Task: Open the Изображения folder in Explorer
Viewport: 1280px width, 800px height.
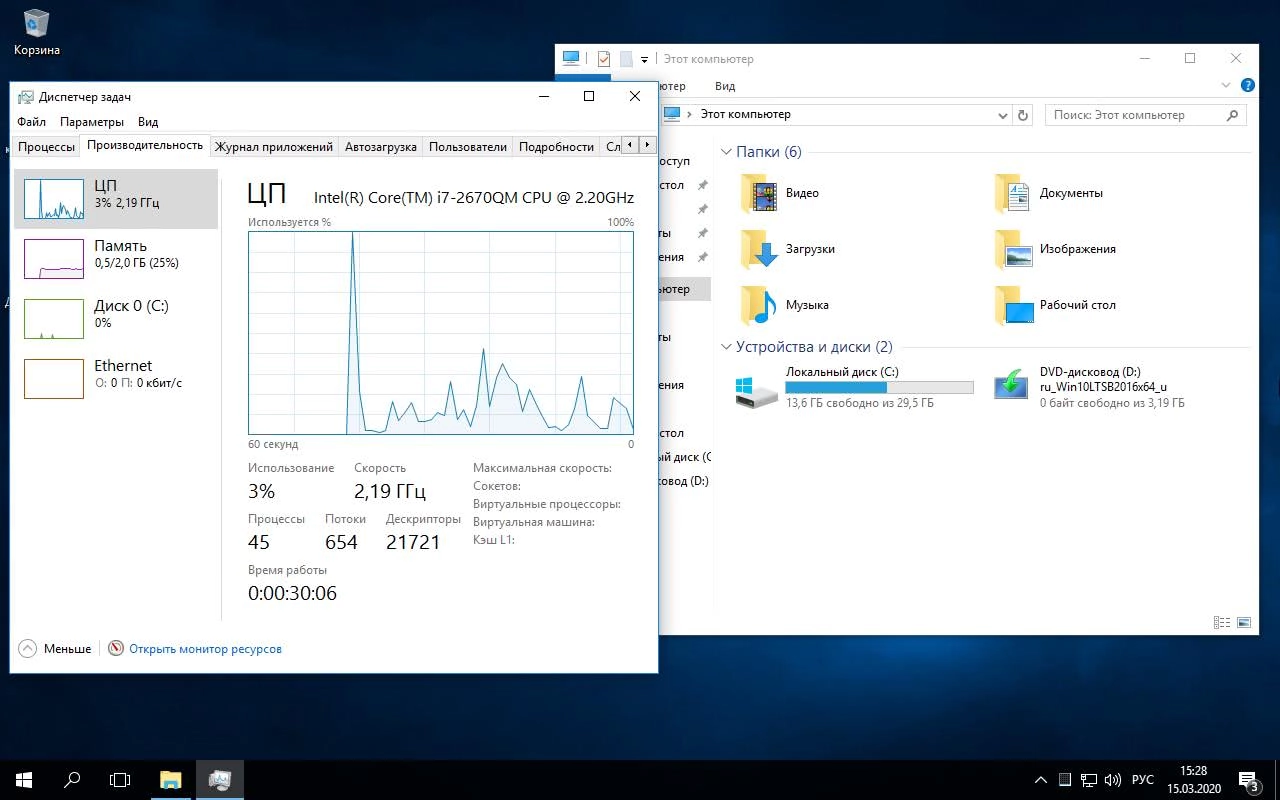Action: click(1055, 249)
